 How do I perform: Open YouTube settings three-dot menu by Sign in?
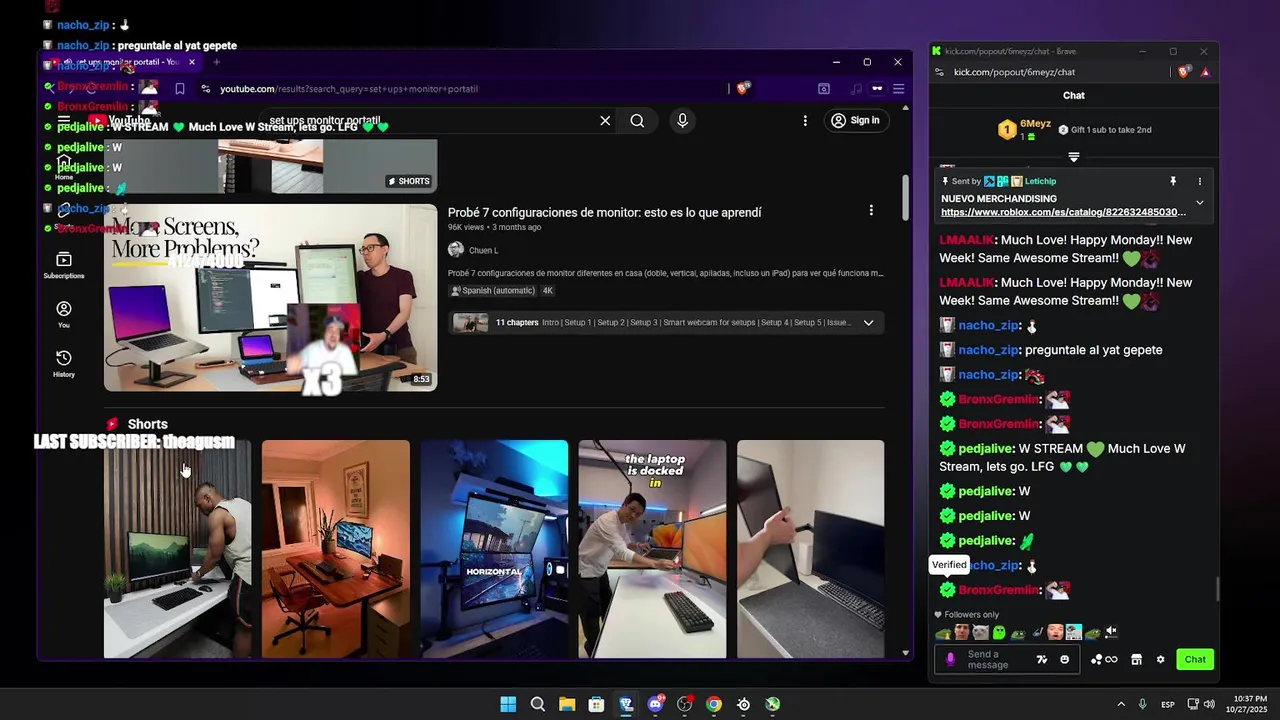pos(805,120)
